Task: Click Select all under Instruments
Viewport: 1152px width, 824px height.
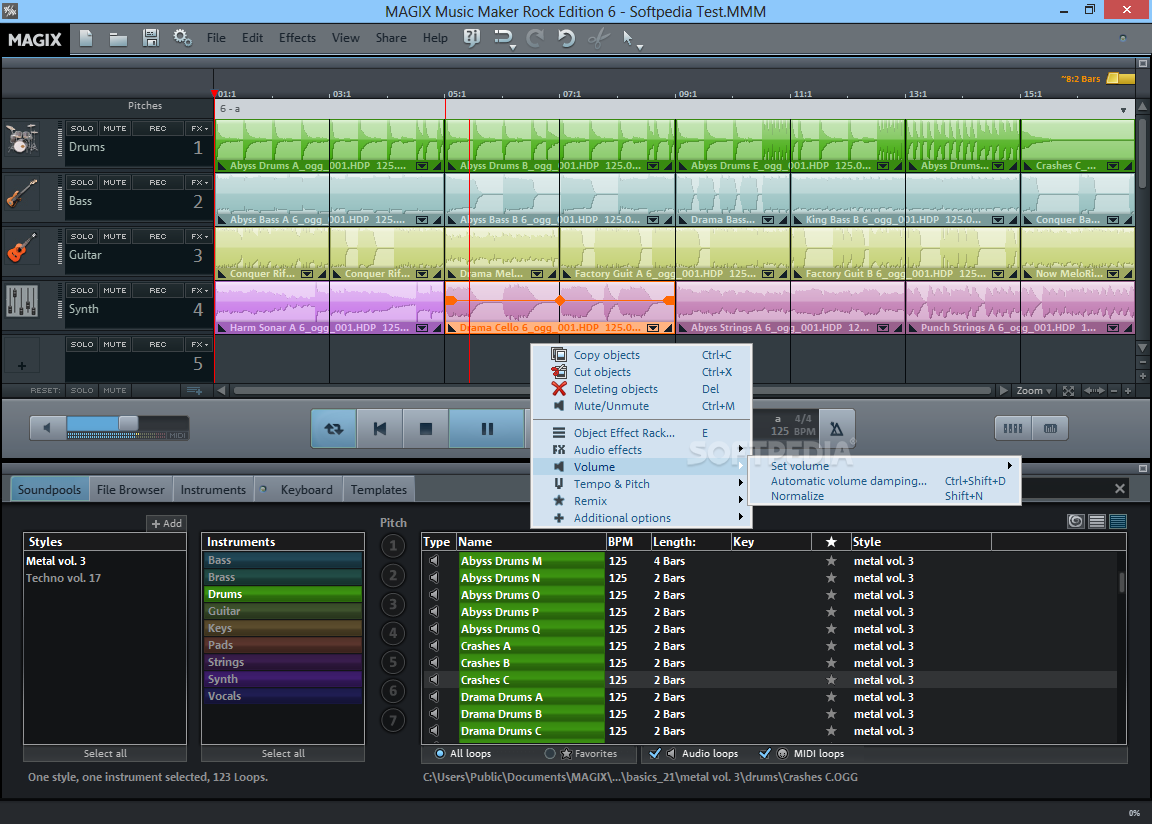Action: pyautogui.click(x=283, y=753)
